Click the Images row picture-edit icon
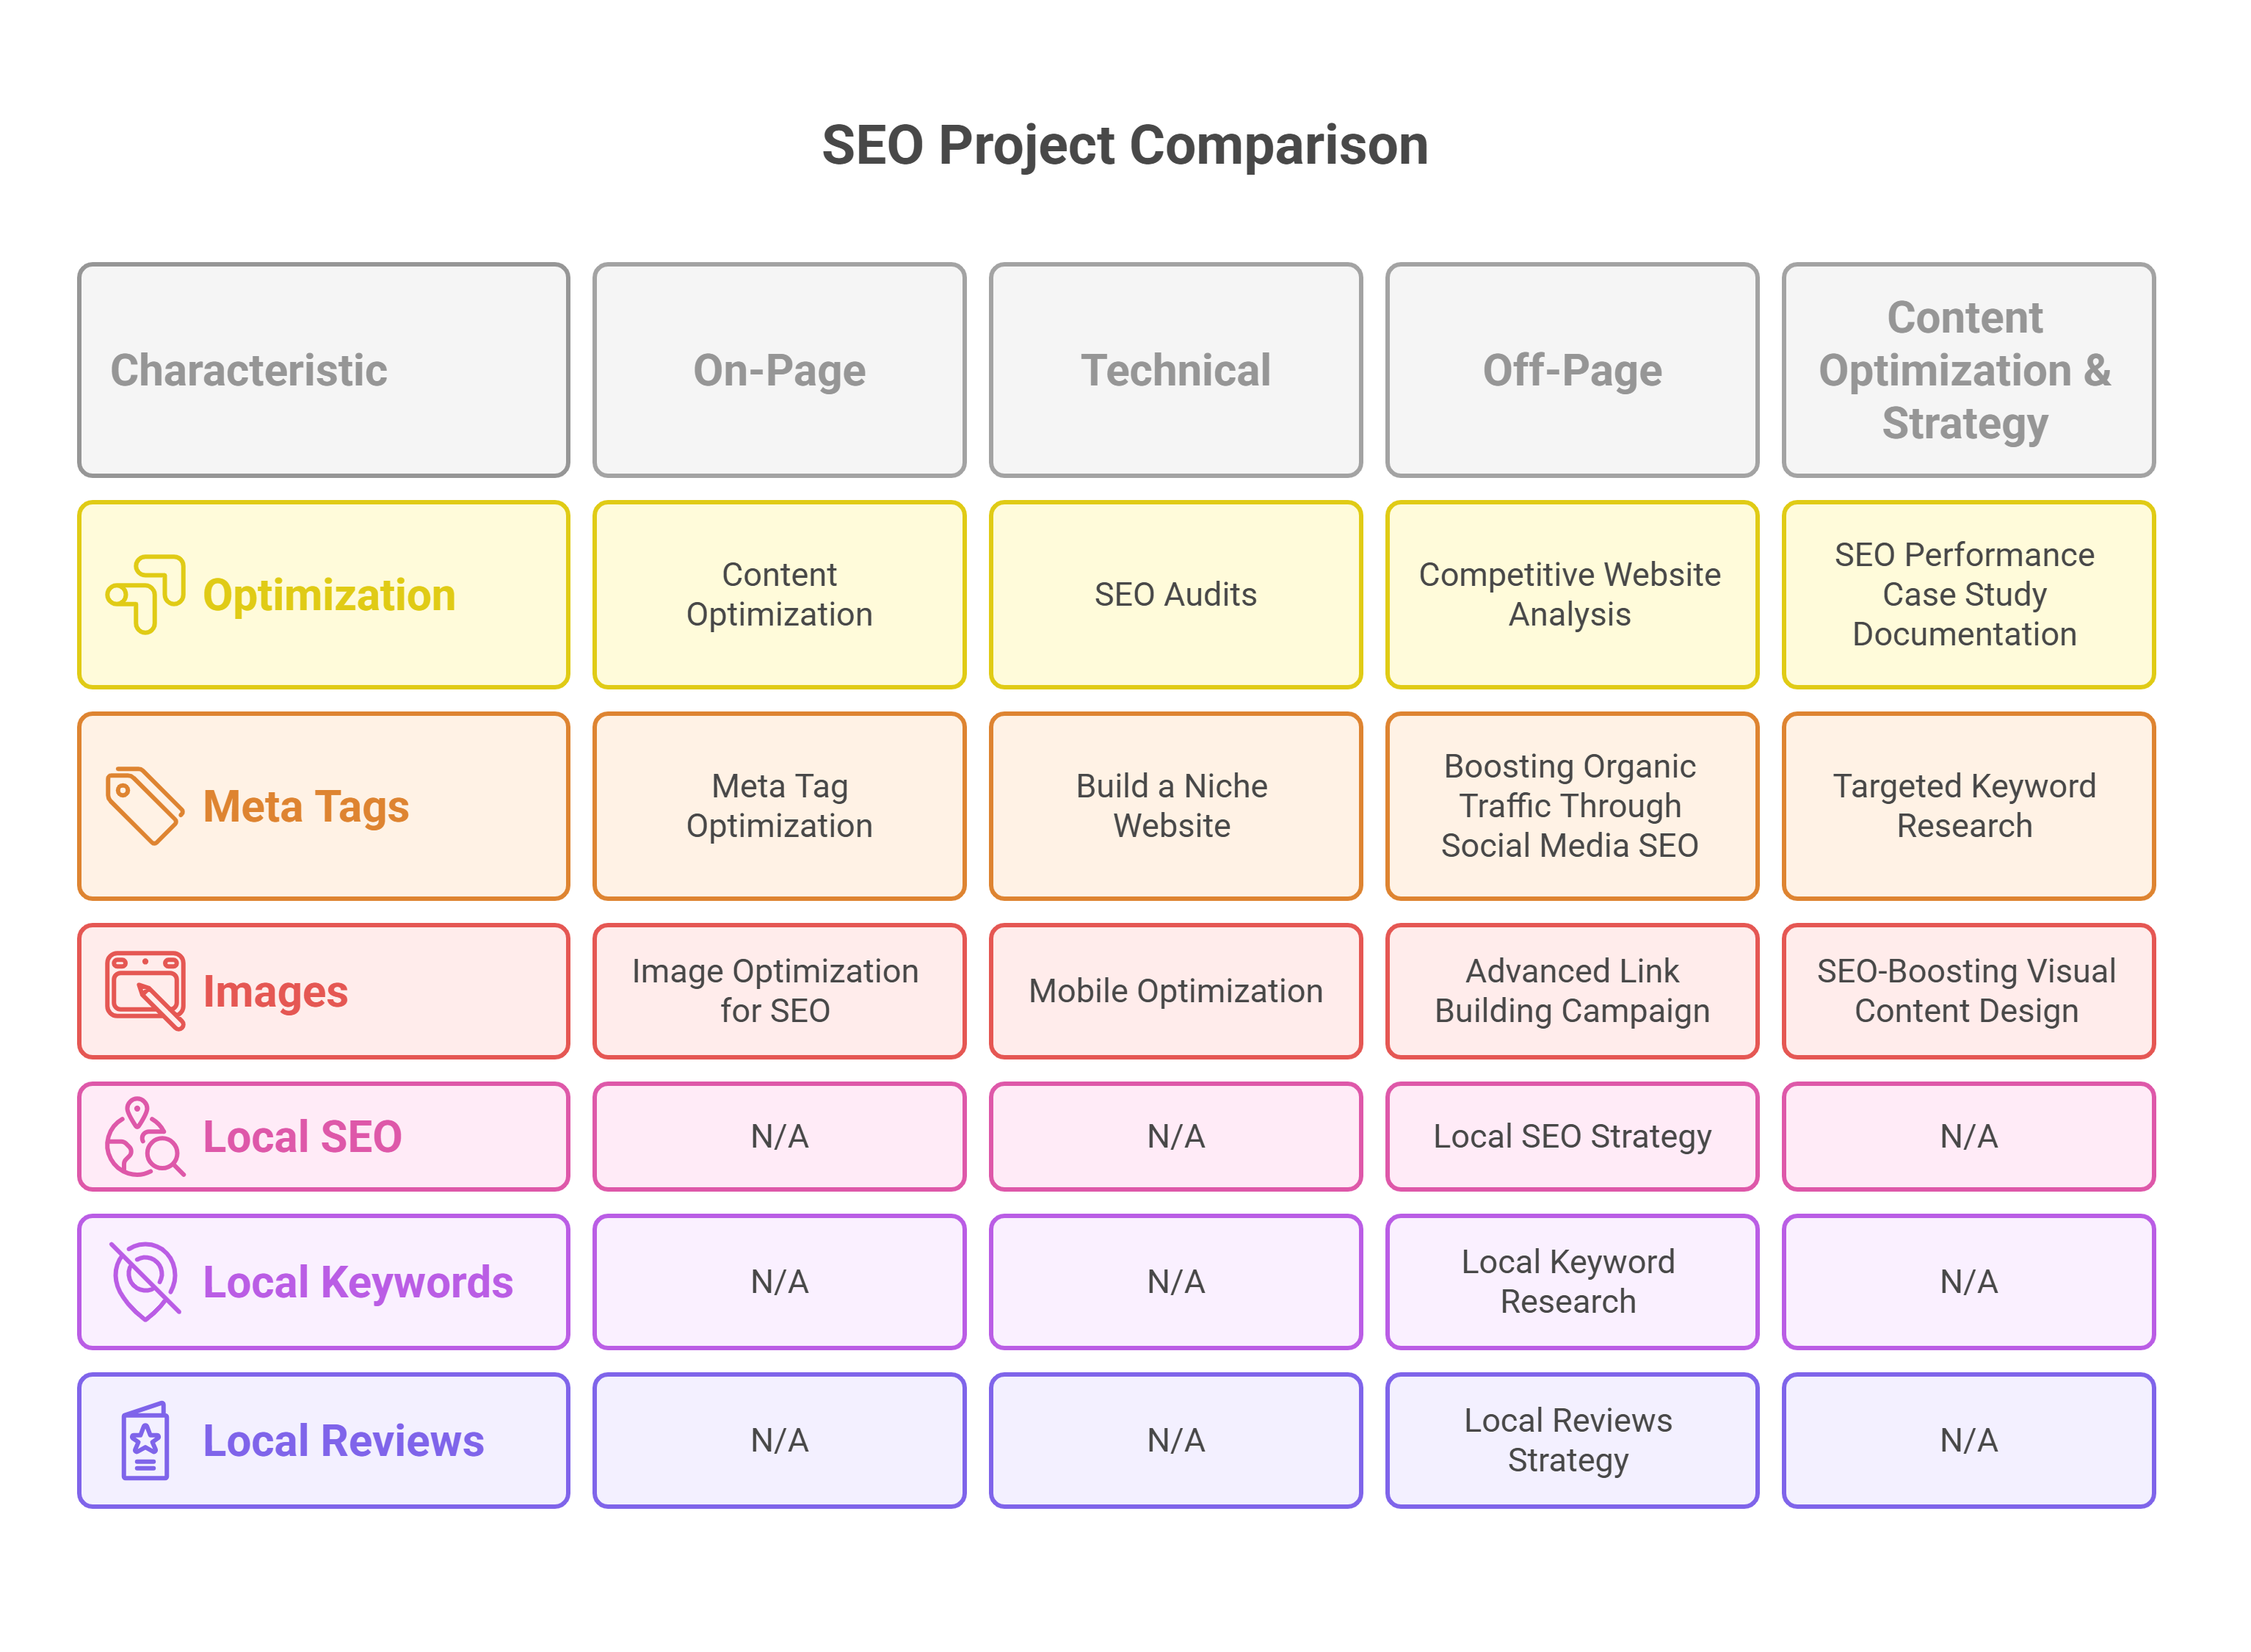Image resolution: width=2251 pixels, height=1652 pixels. [146, 990]
